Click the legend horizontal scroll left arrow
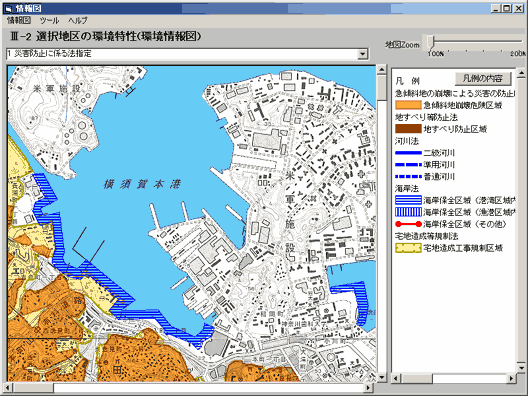Image resolution: width=528 pixels, height=396 pixels. tap(396, 378)
